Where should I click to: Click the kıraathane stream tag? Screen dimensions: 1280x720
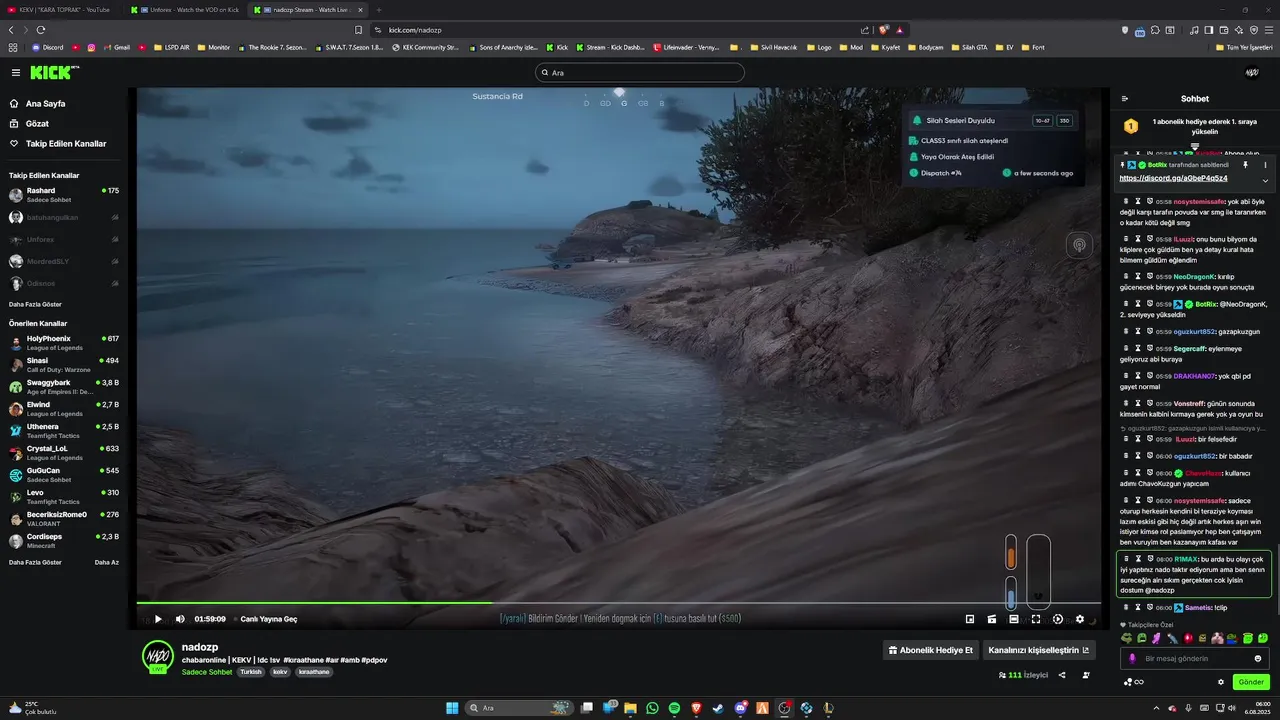313,672
